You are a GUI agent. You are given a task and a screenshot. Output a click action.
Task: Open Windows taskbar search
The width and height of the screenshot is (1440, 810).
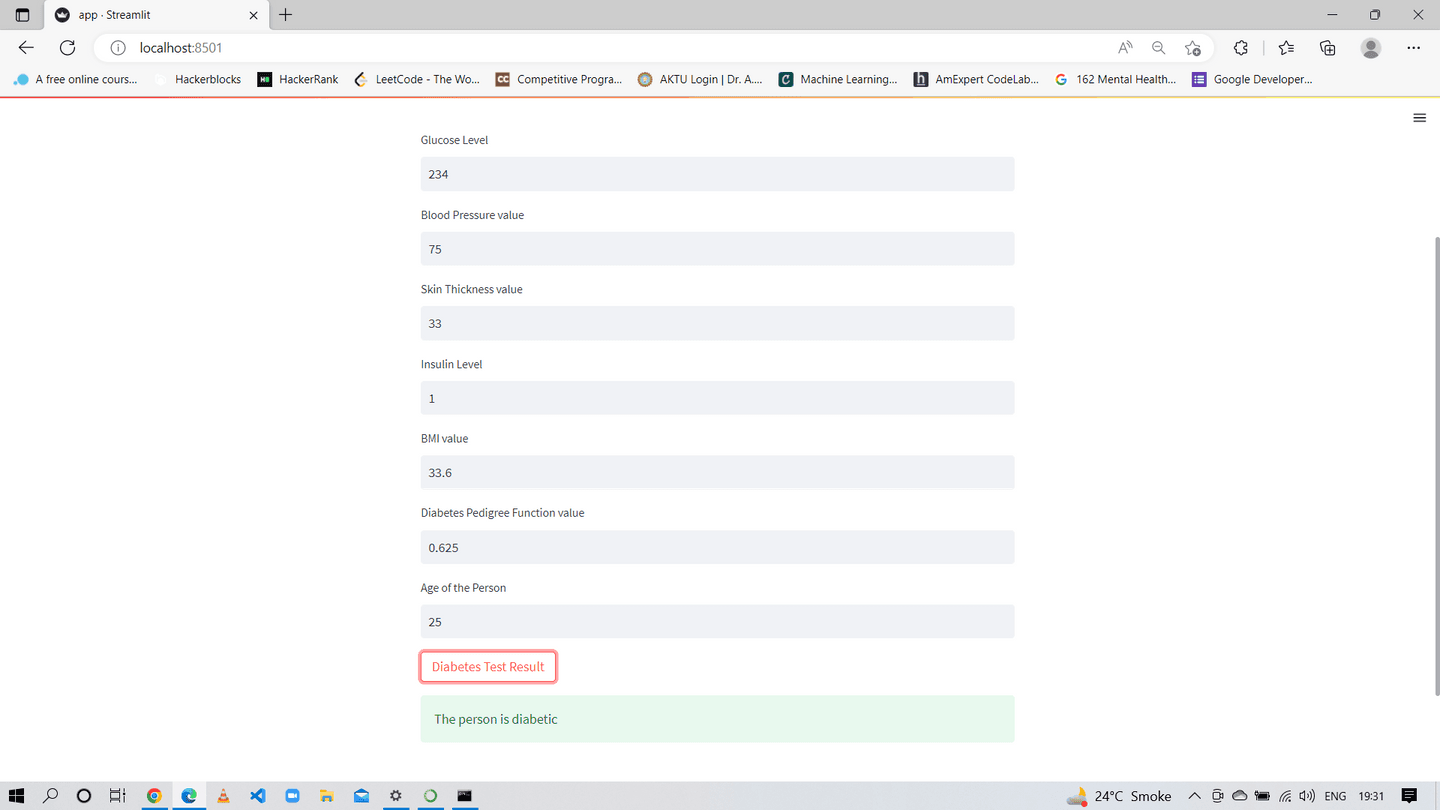click(x=51, y=796)
